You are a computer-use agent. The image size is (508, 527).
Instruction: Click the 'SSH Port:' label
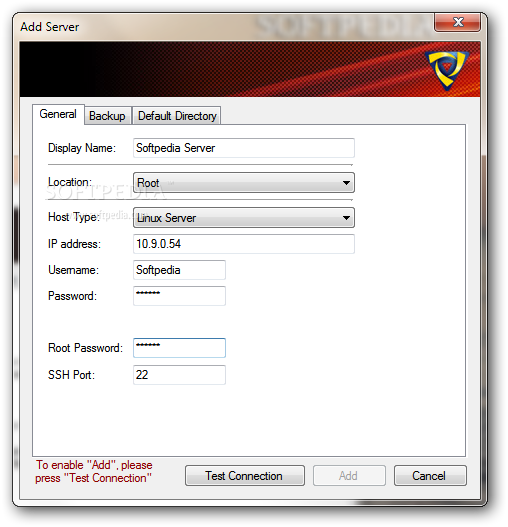click(x=71, y=375)
